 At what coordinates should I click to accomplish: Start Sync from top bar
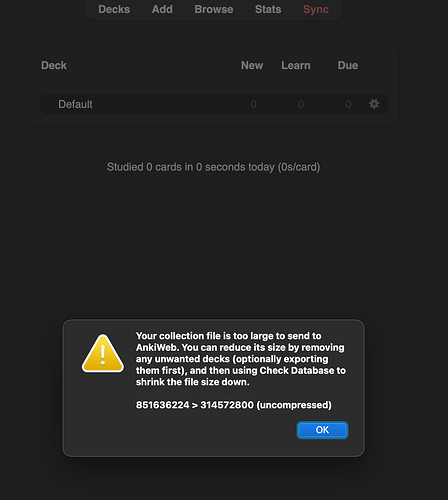(x=316, y=9)
